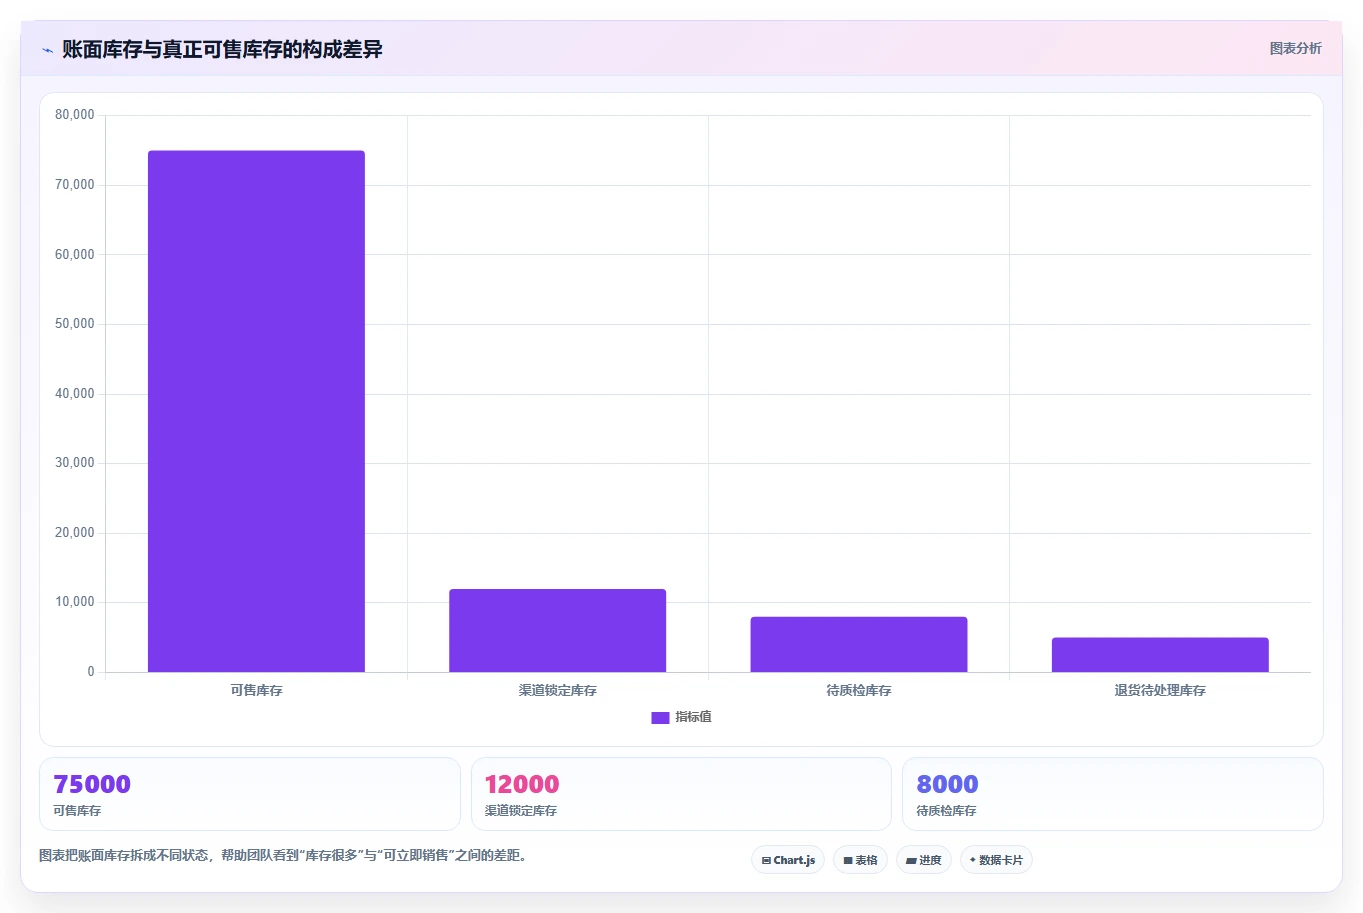
Task: Click 可售库存 caption under 75000
Action: [x=77, y=811]
